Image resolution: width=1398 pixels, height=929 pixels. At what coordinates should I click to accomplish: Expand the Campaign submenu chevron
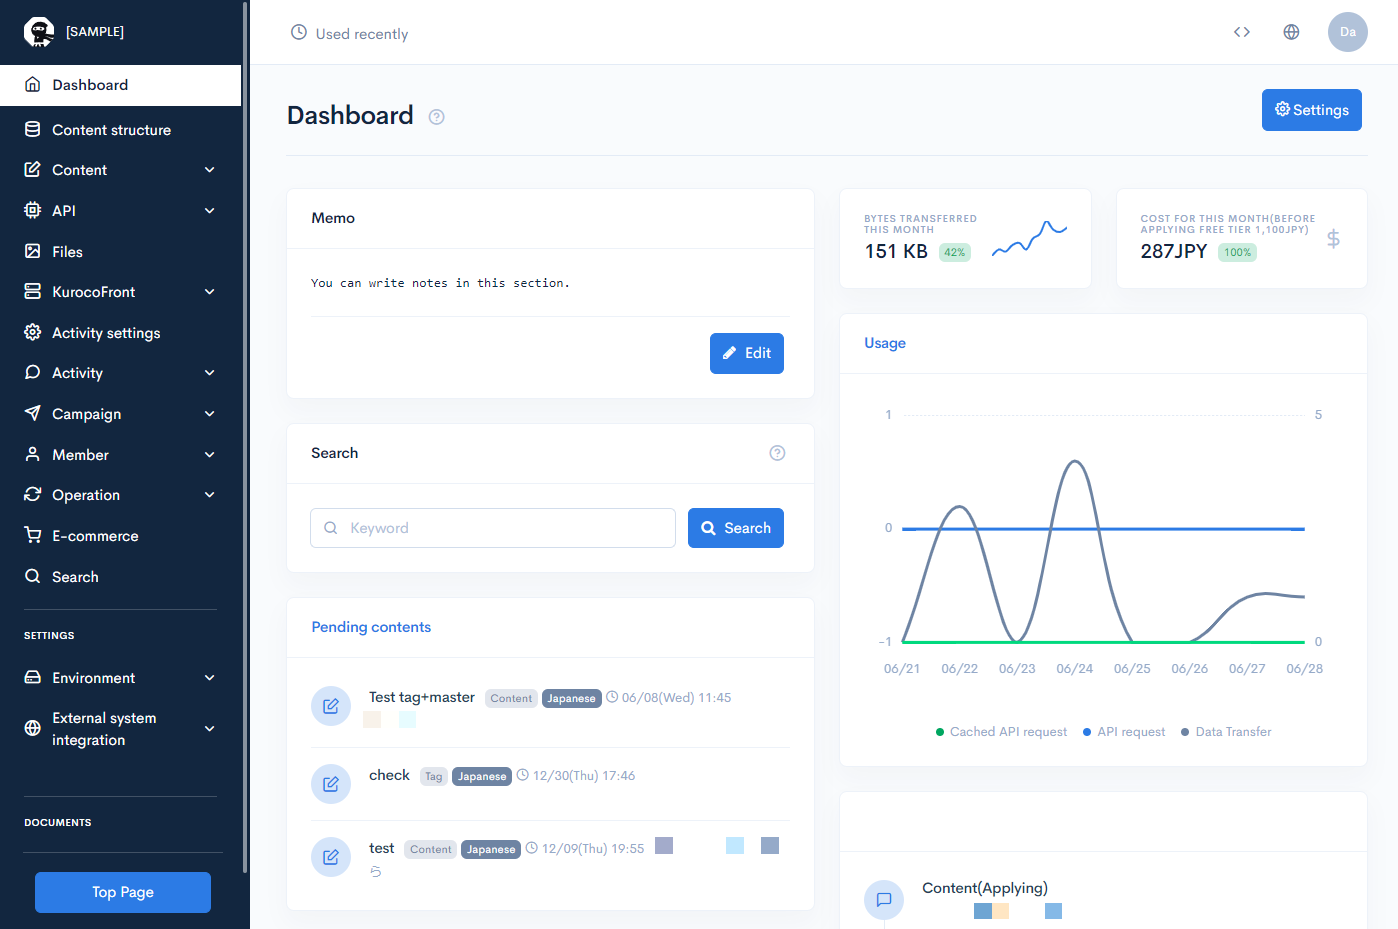pyautogui.click(x=210, y=413)
